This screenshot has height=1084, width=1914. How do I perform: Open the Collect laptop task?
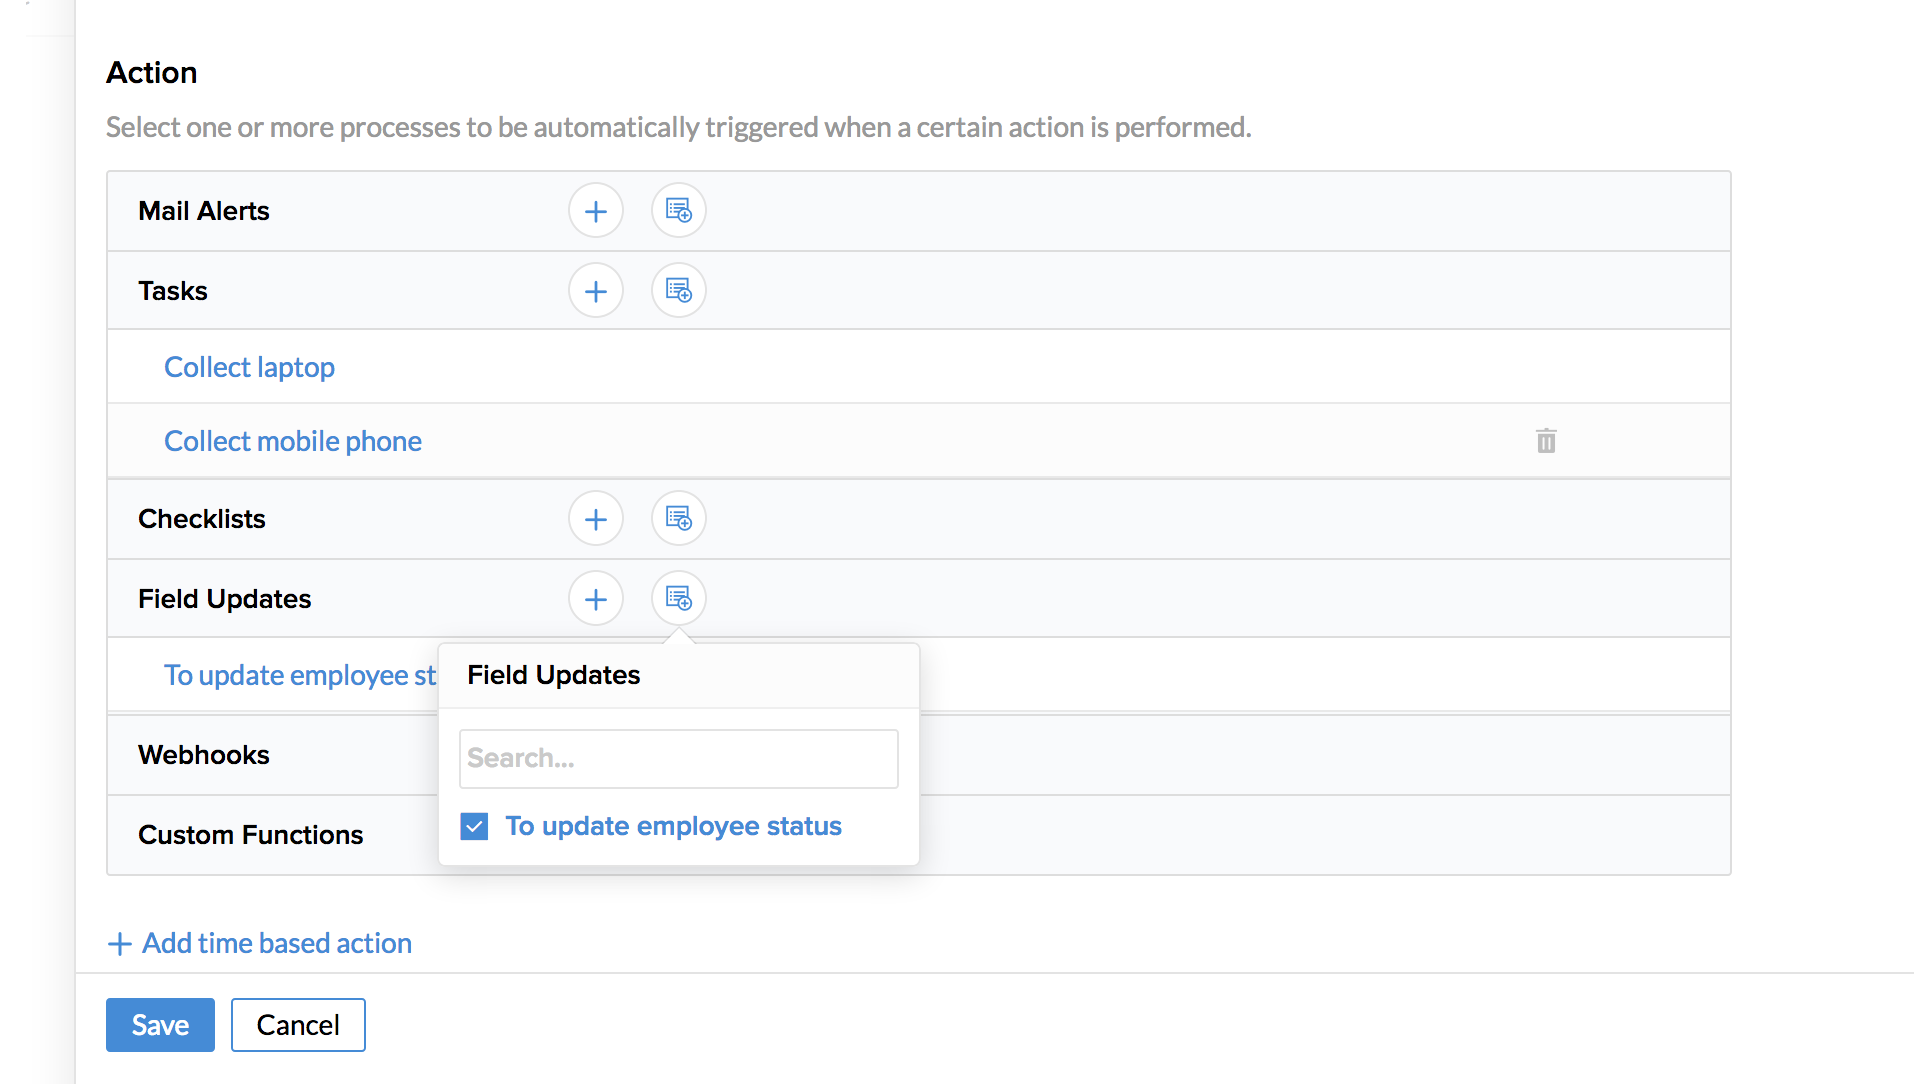click(x=249, y=367)
